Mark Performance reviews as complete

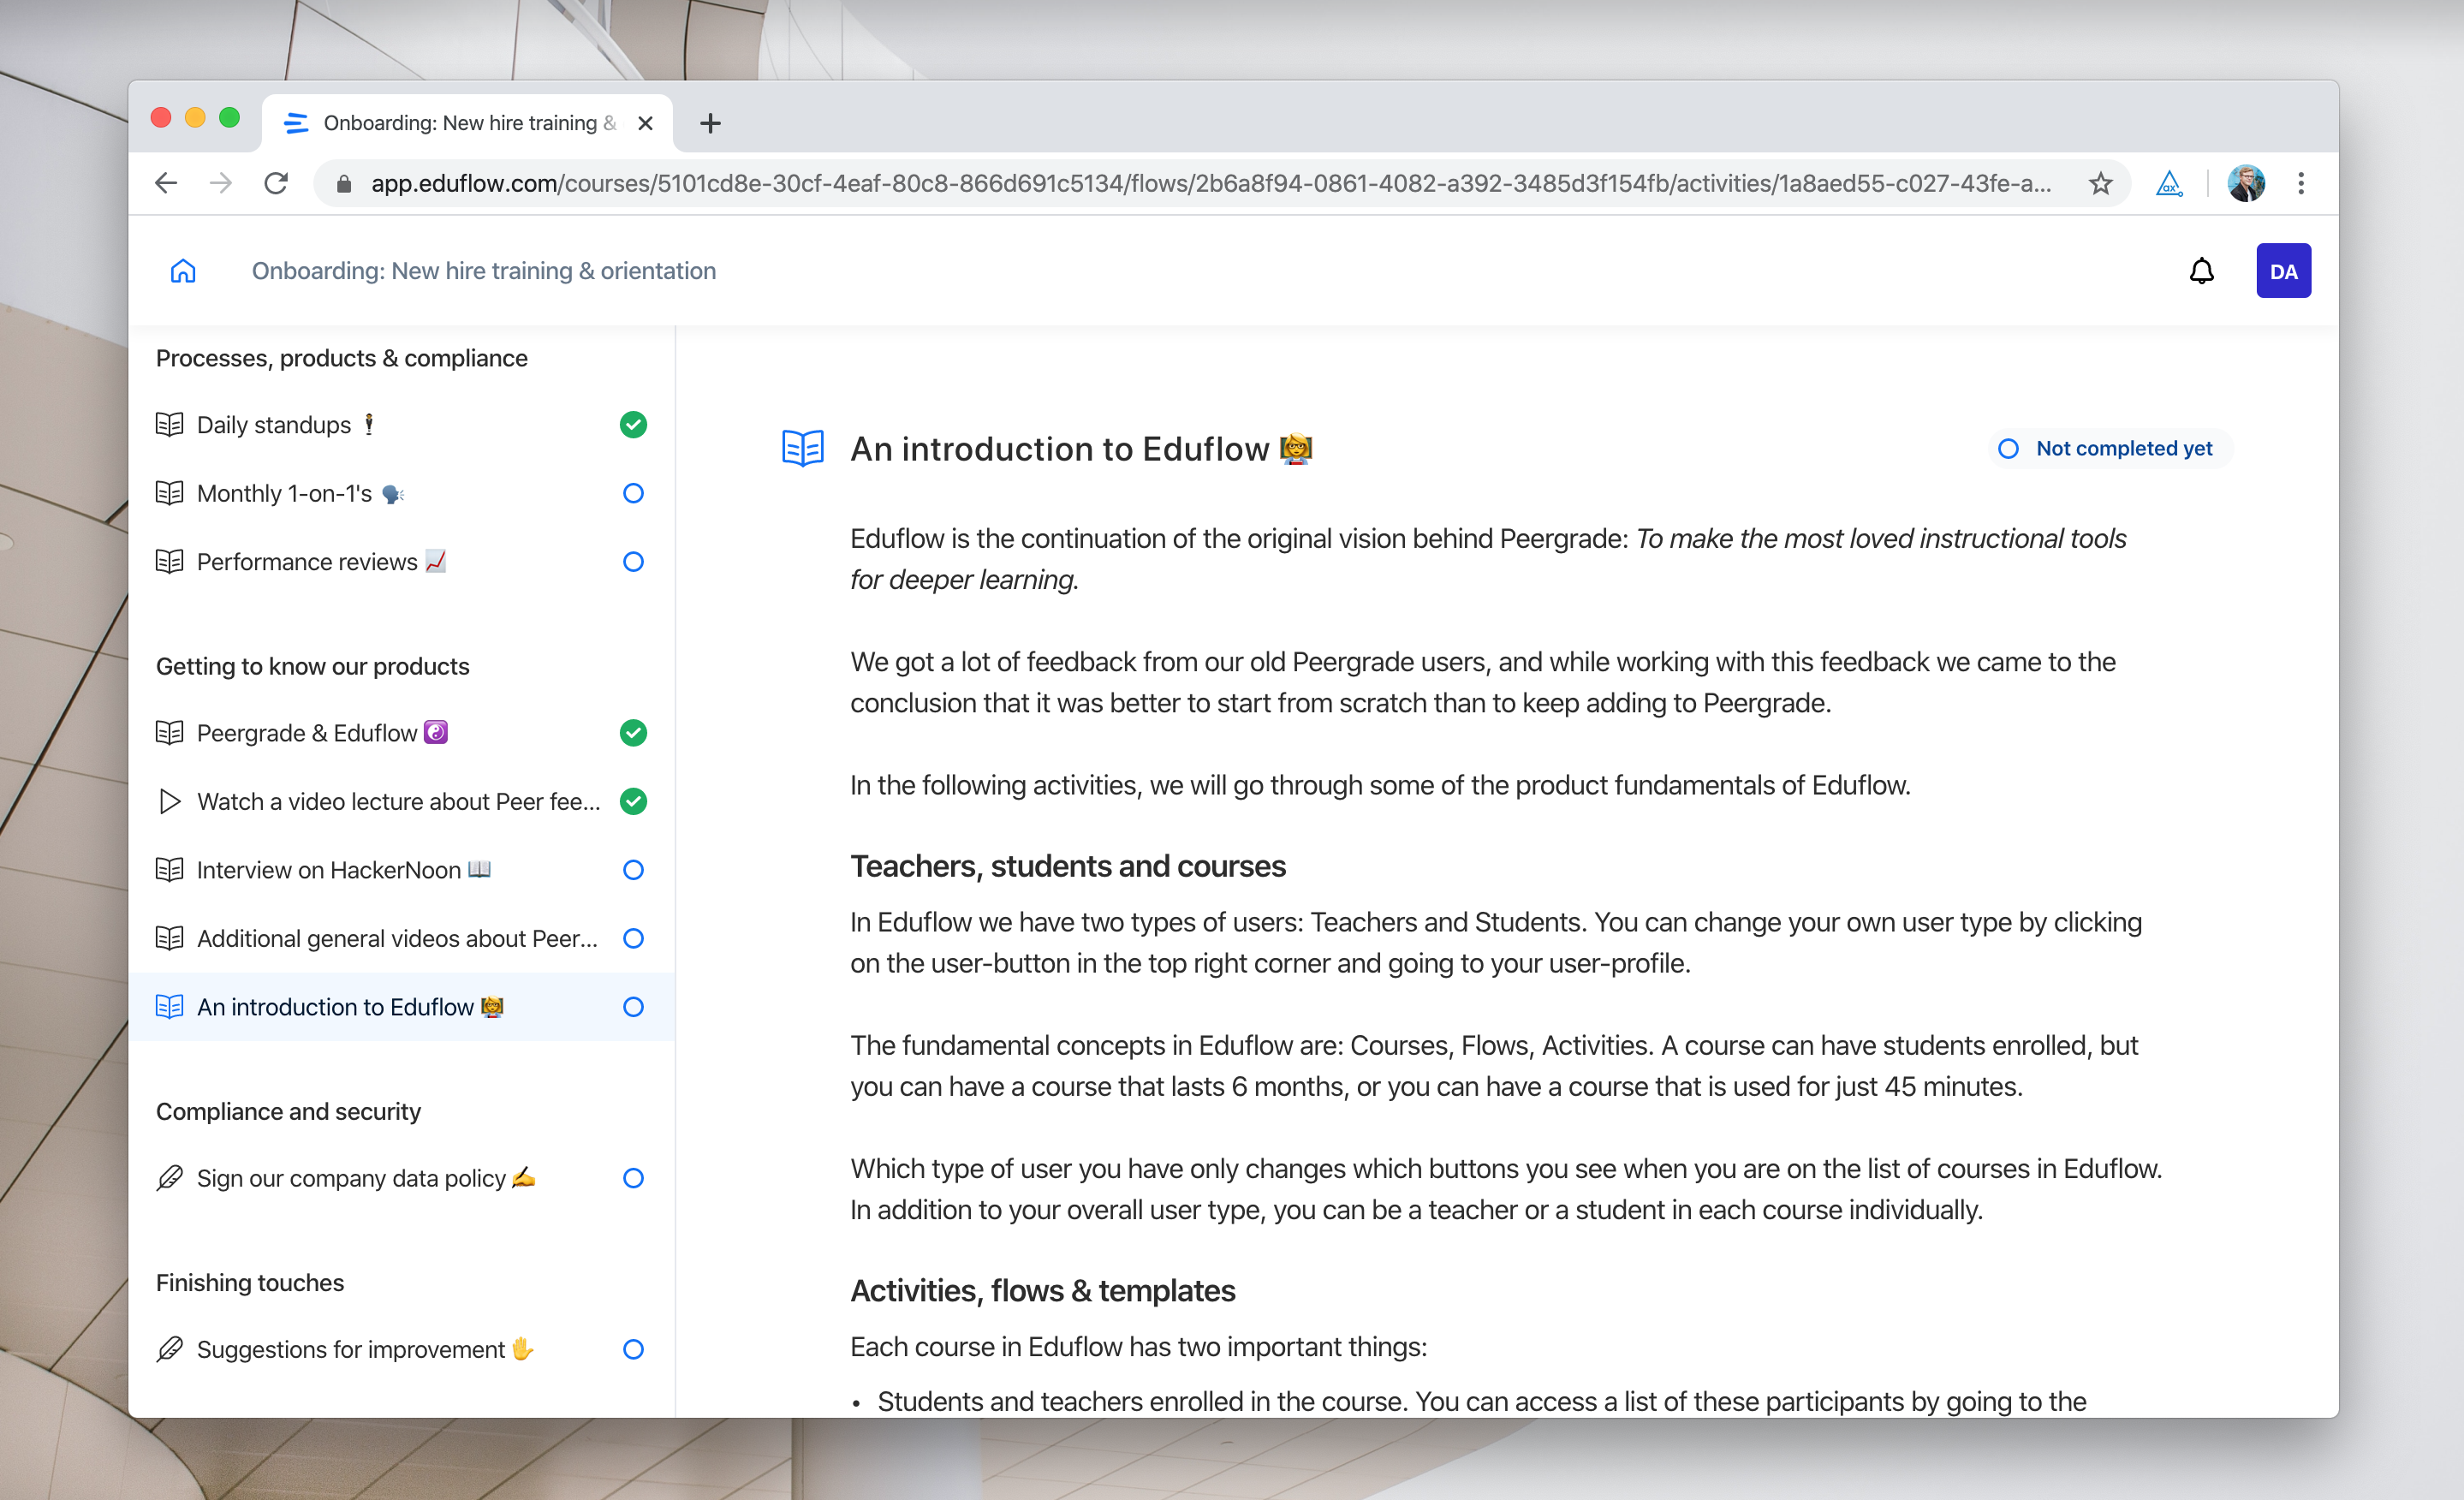tap(633, 561)
